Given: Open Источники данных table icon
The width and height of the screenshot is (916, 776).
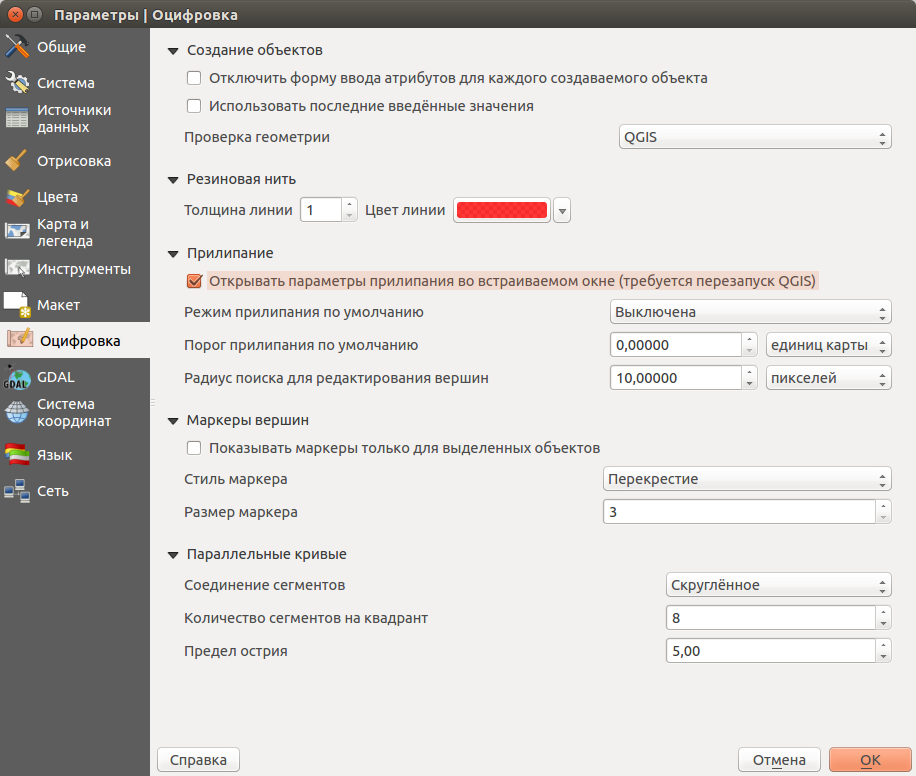Looking at the screenshot, I should tap(17, 118).
